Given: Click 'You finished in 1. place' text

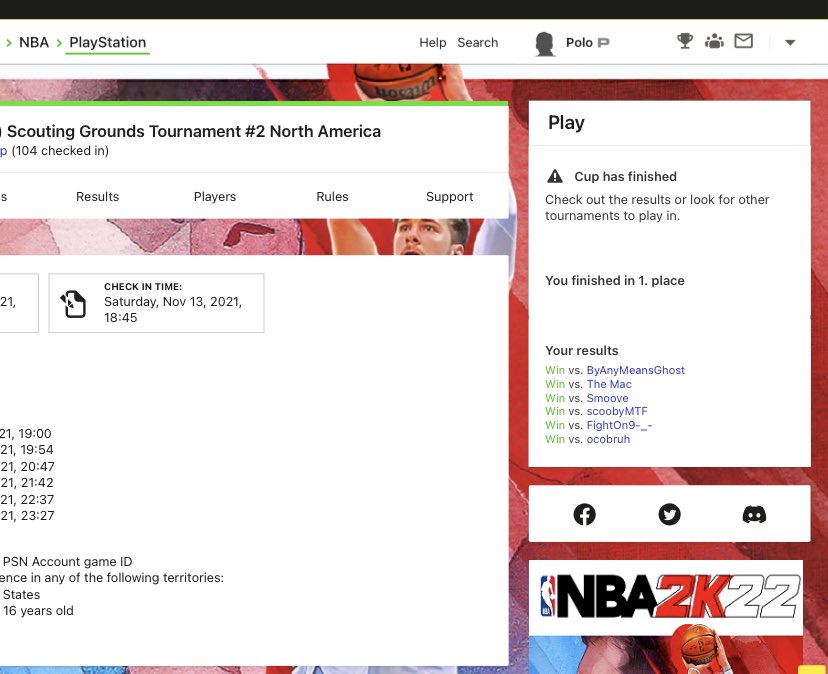Looking at the screenshot, I should pyautogui.click(x=615, y=280).
